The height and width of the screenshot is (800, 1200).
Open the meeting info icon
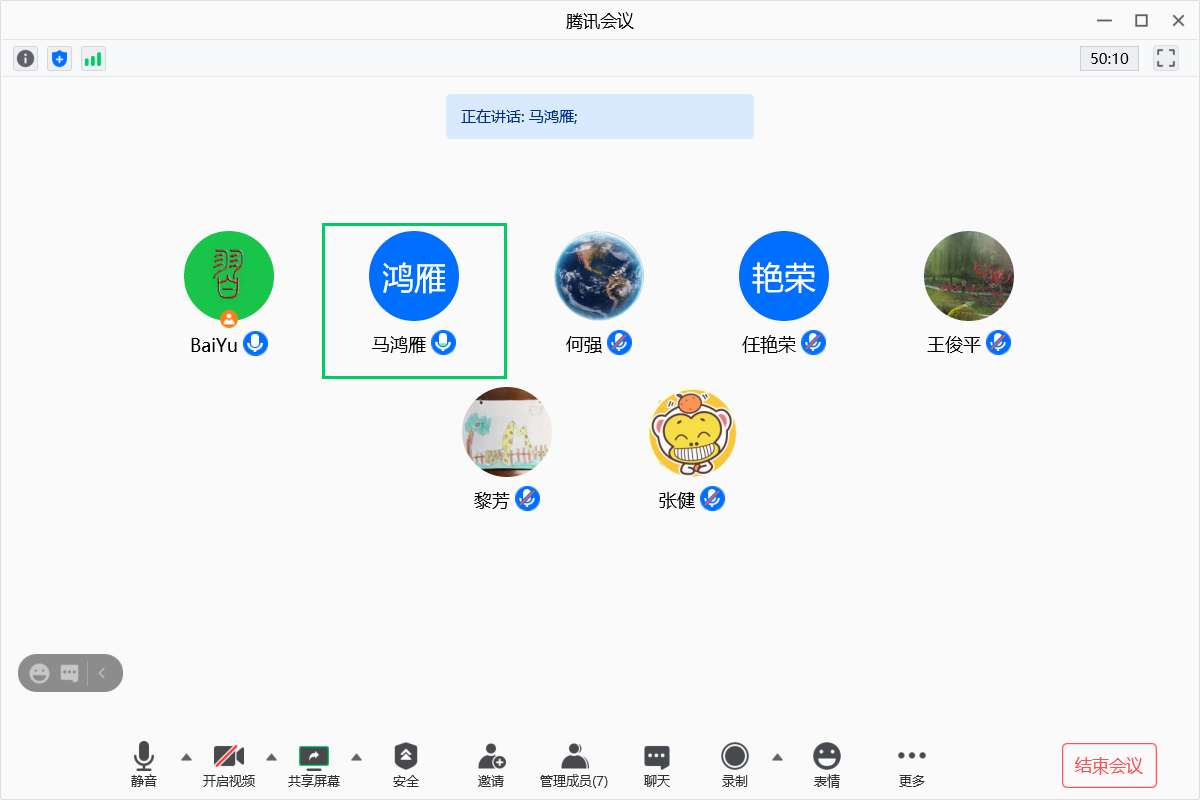click(x=26, y=59)
